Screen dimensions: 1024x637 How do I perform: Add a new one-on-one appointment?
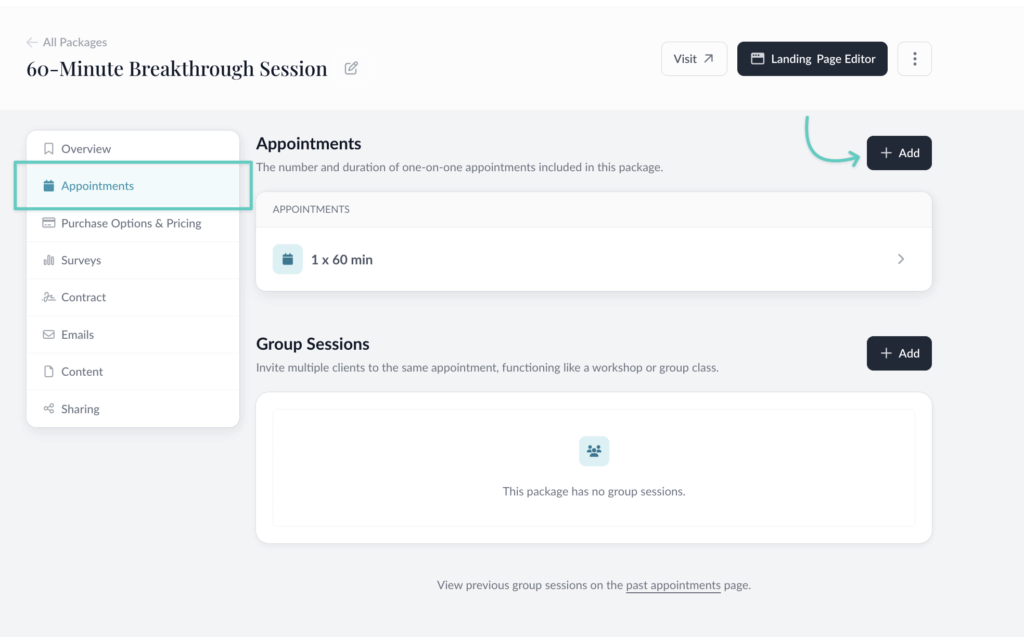(899, 153)
